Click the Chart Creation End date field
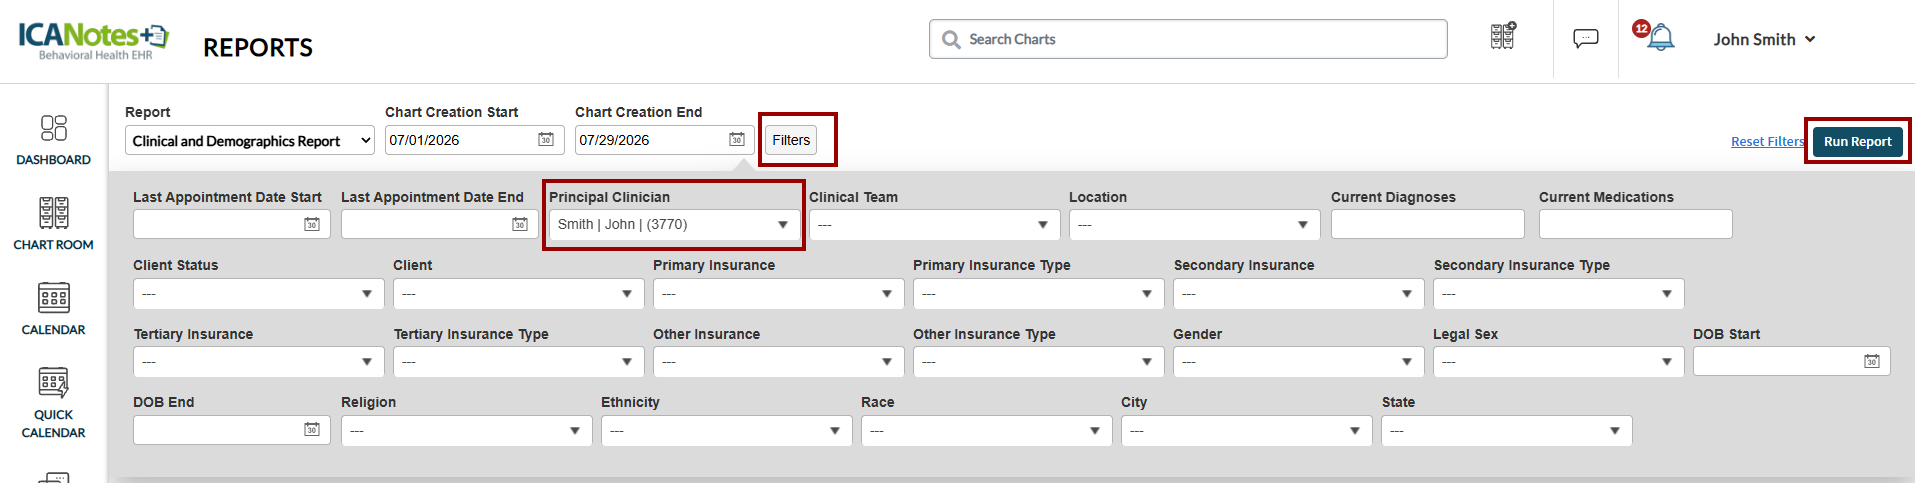 tap(664, 140)
